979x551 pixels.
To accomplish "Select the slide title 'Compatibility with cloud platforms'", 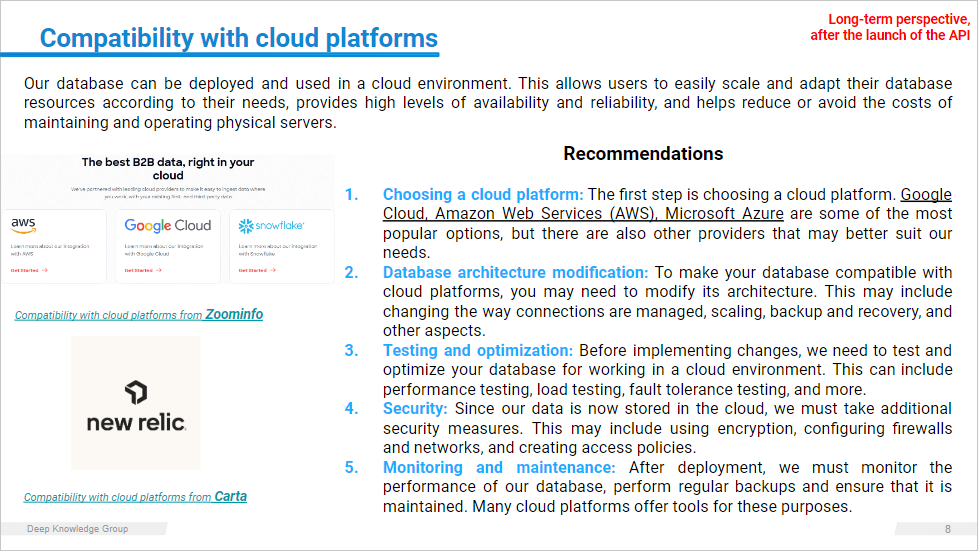I will coord(238,39).
